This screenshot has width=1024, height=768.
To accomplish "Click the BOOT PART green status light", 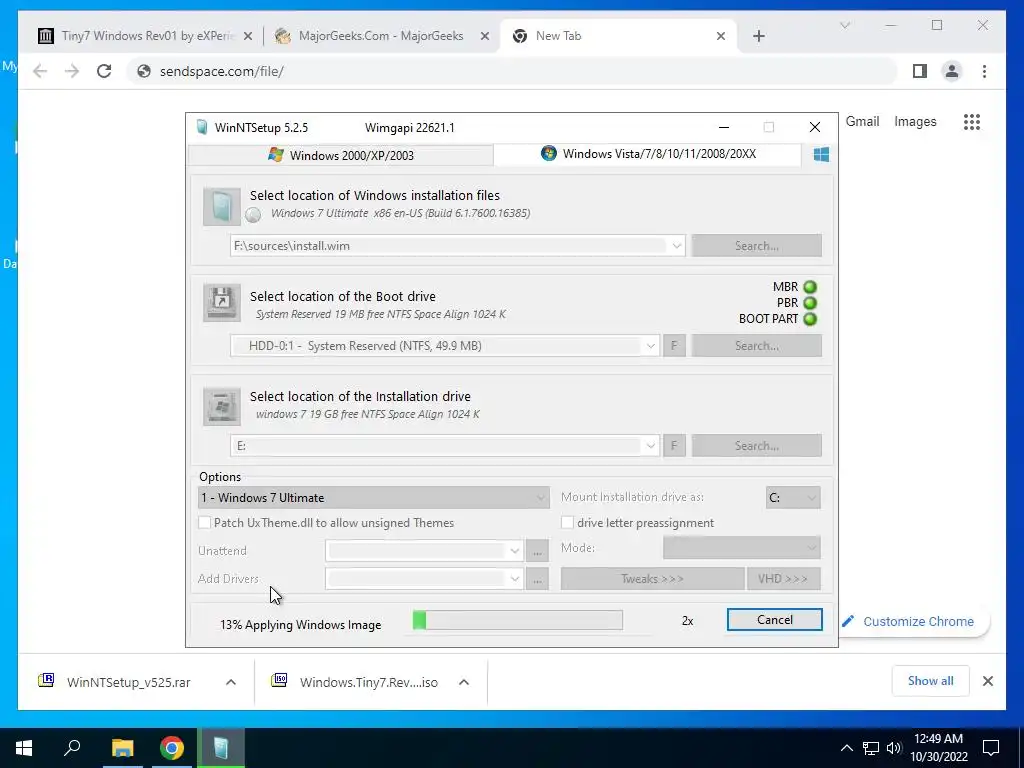I will [810, 319].
